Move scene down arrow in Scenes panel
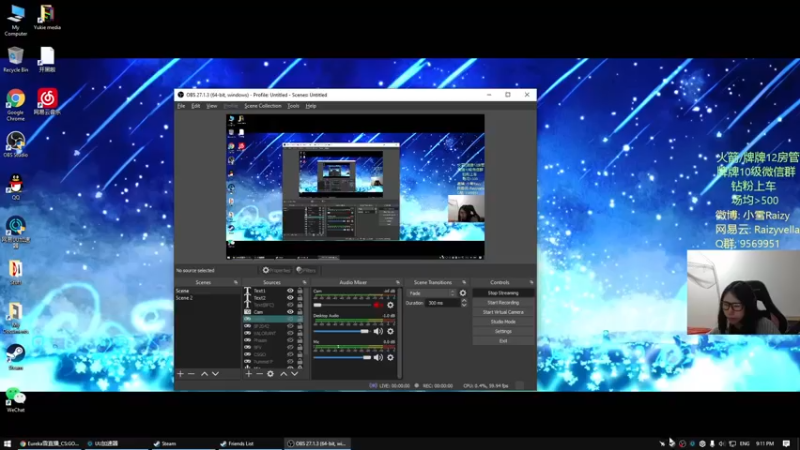The height and width of the screenshot is (450, 800). 215,374
